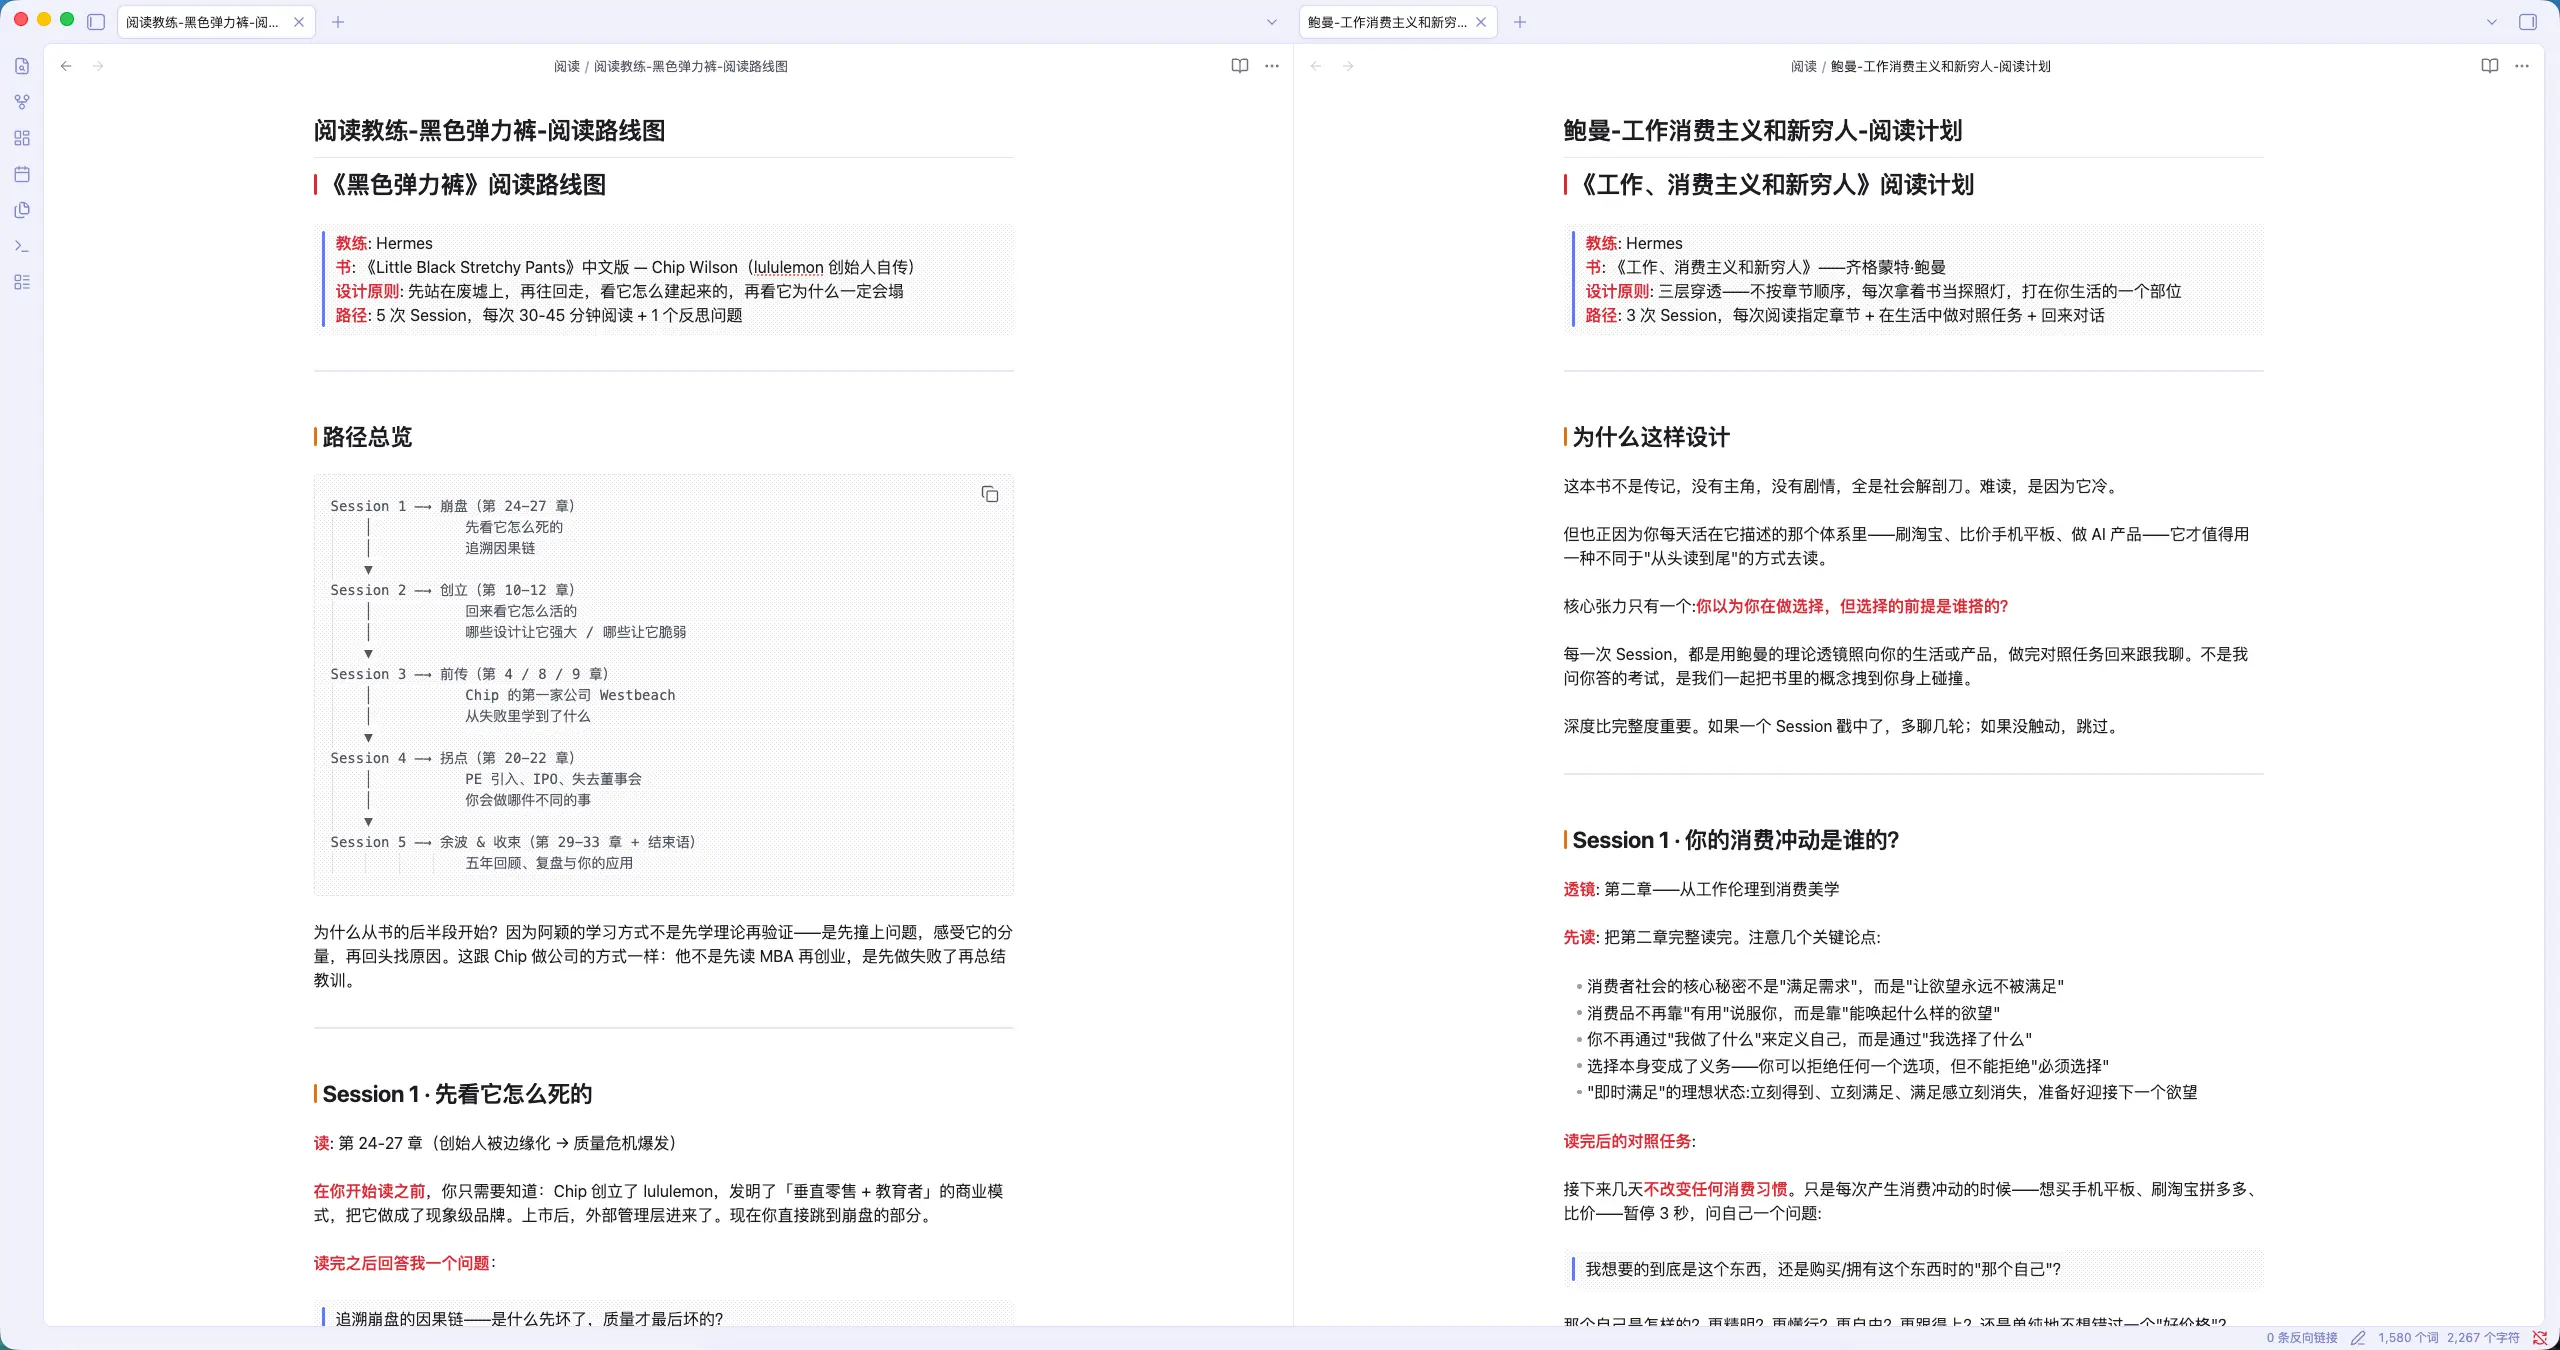This screenshot has width=2560, height=1350.
Task: Open graph view from the ribbon
Action: [22, 102]
